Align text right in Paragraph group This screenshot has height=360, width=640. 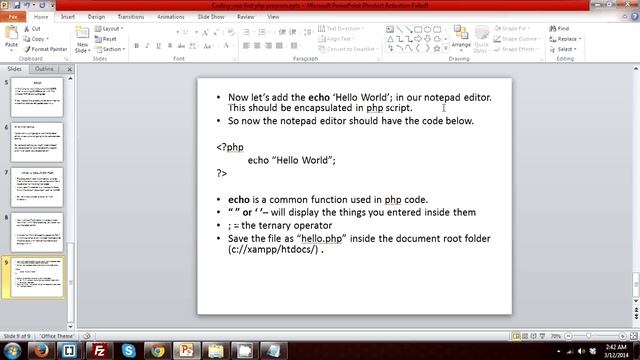[268, 46]
